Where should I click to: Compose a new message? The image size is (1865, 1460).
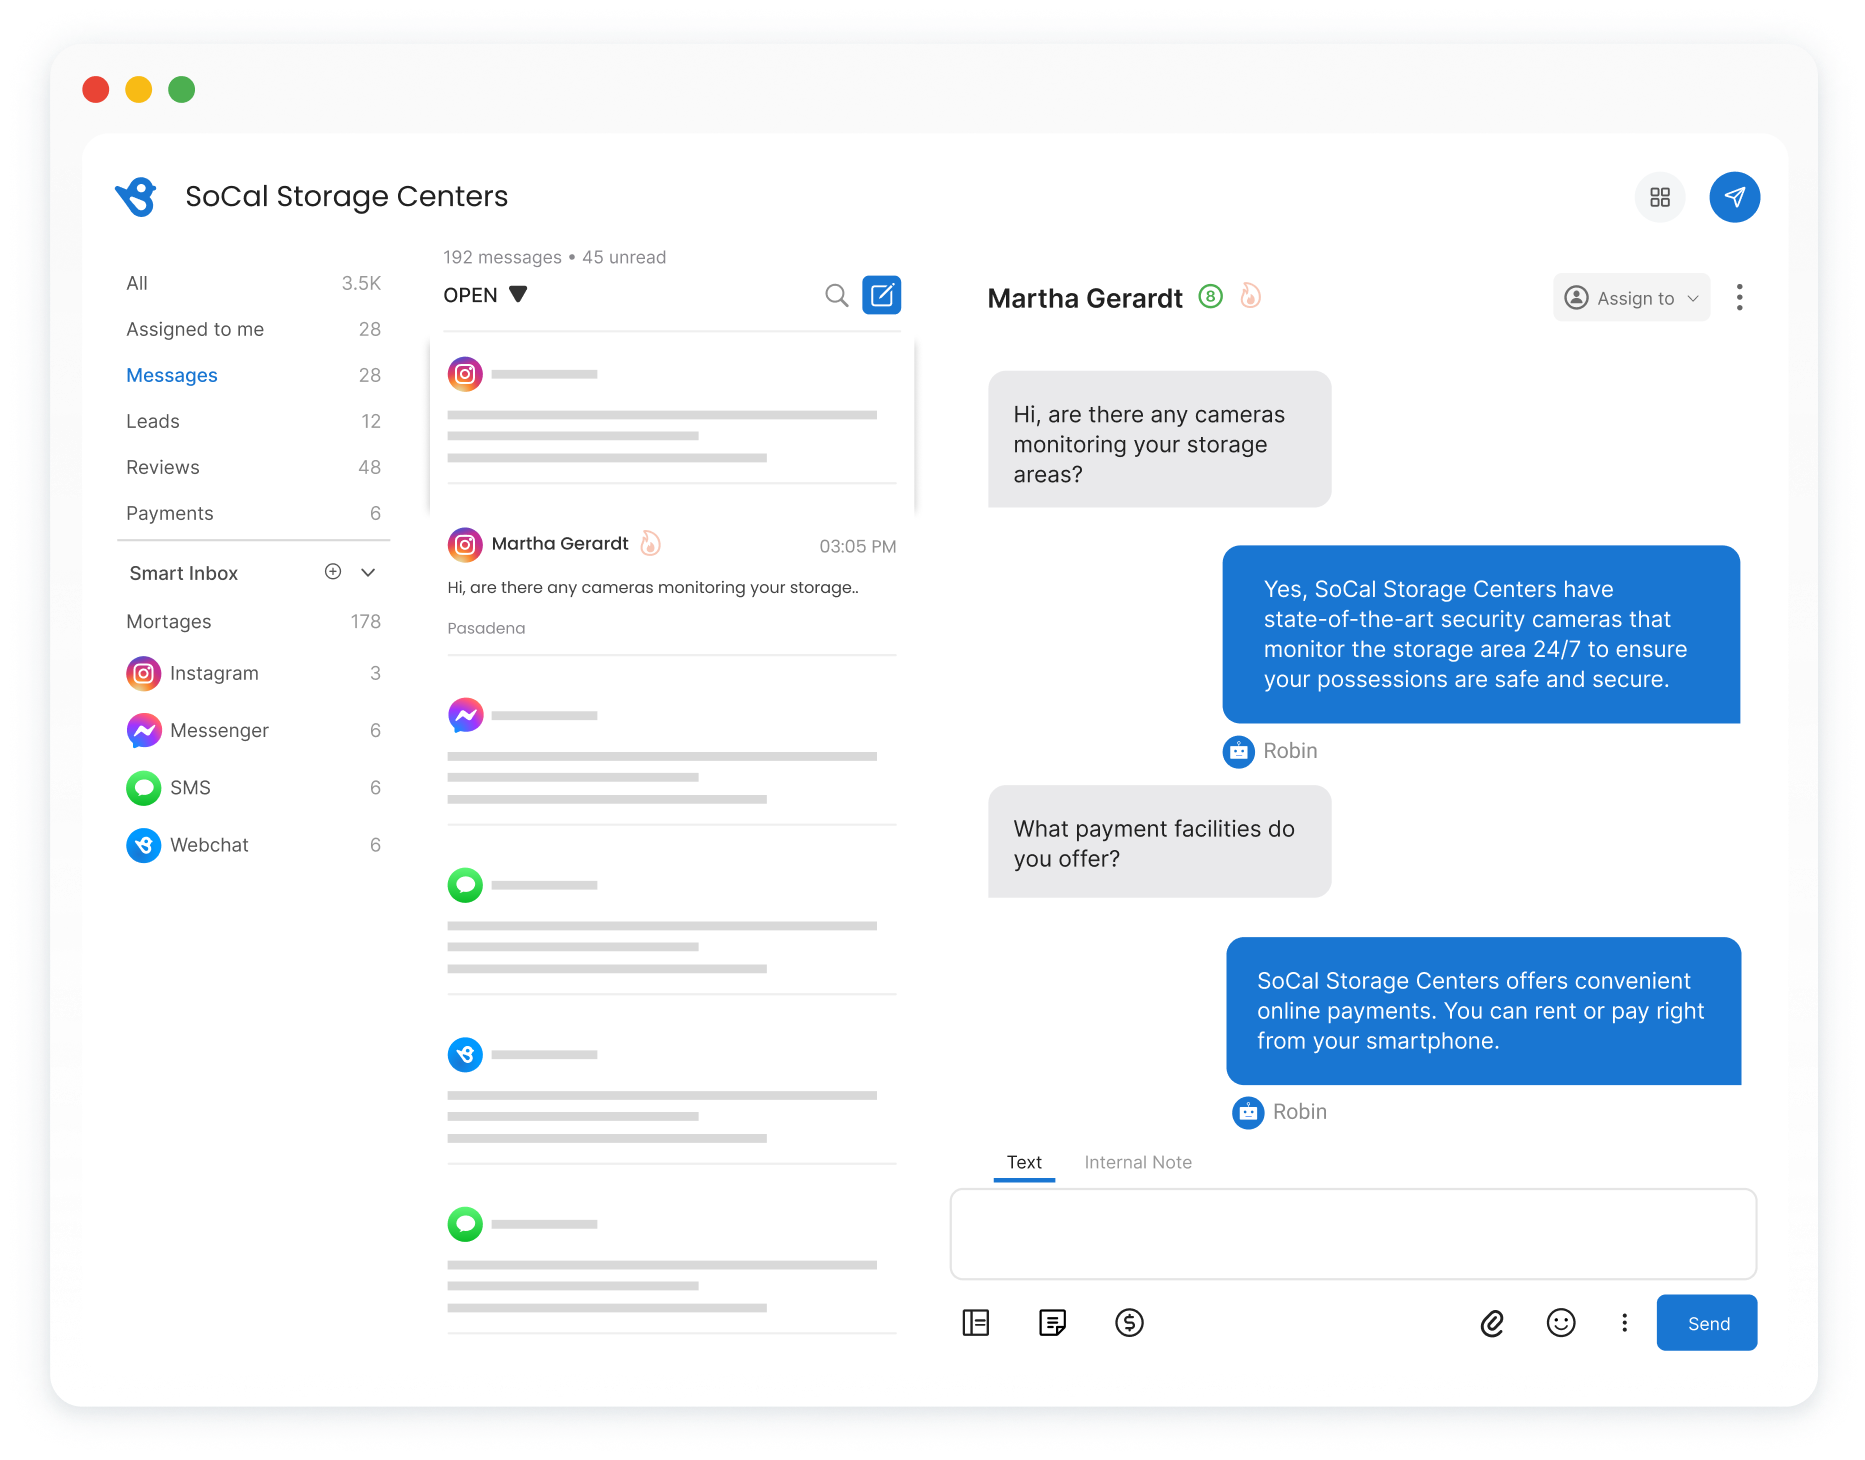click(881, 294)
